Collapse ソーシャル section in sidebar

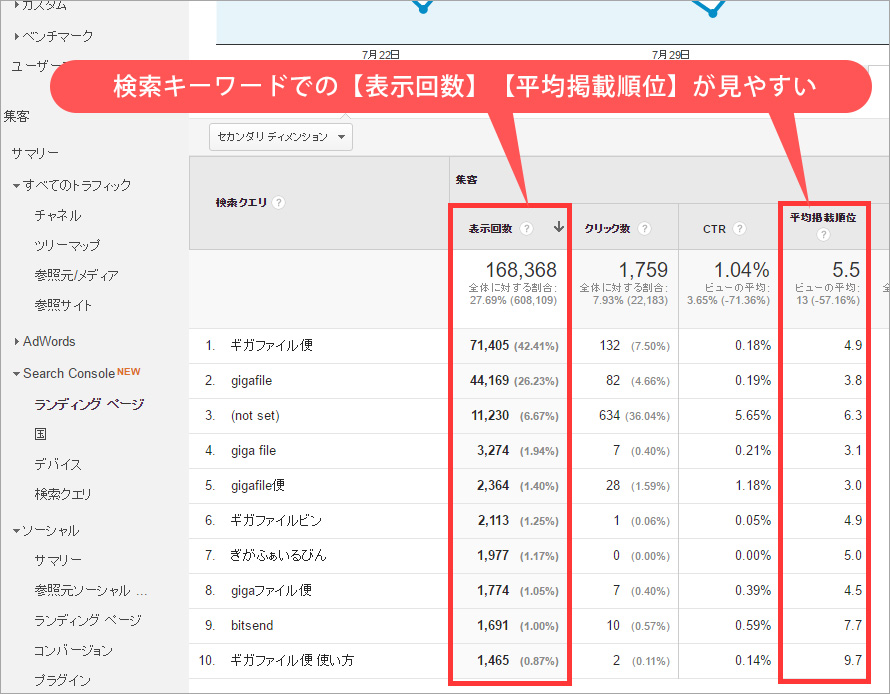pos(16,531)
